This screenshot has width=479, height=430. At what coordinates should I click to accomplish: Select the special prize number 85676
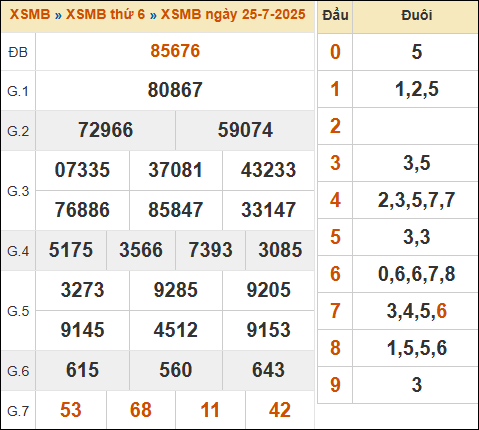(175, 51)
